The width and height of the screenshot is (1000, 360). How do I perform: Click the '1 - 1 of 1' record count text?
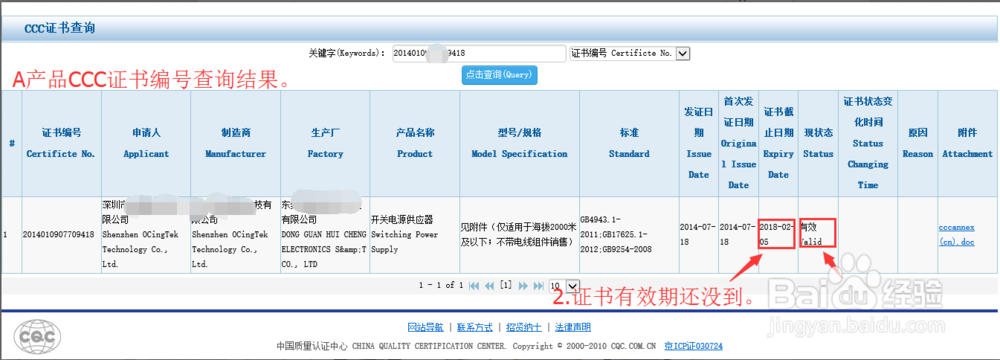click(441, 285)
